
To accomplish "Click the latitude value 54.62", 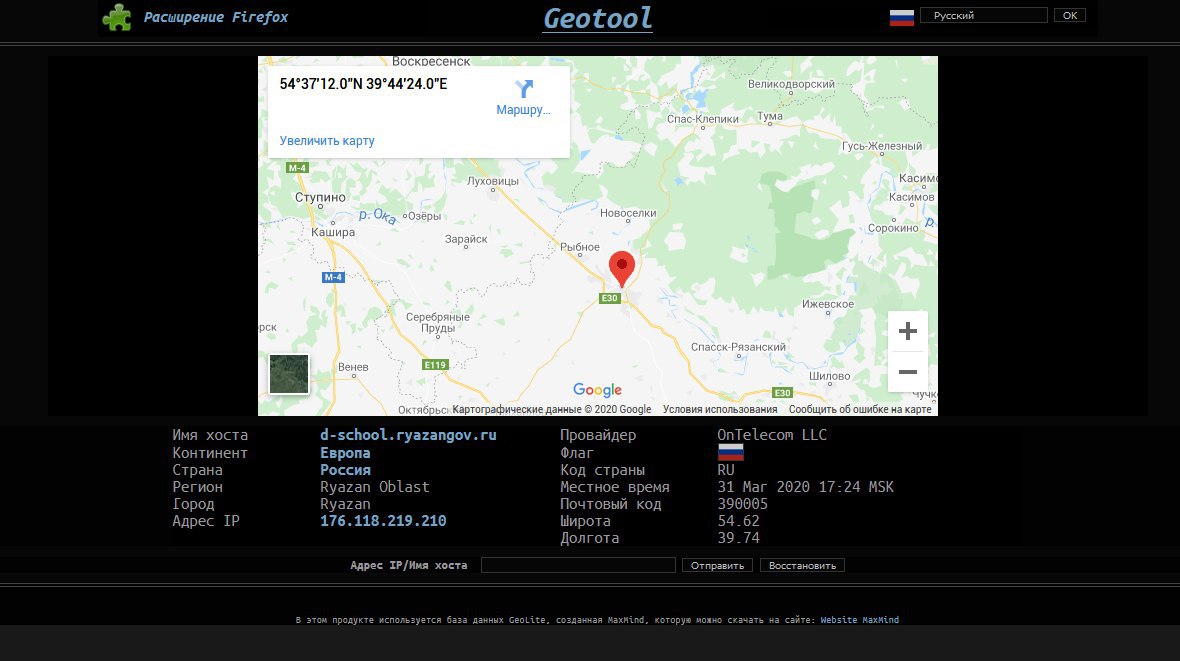I will tap(738, 521).
